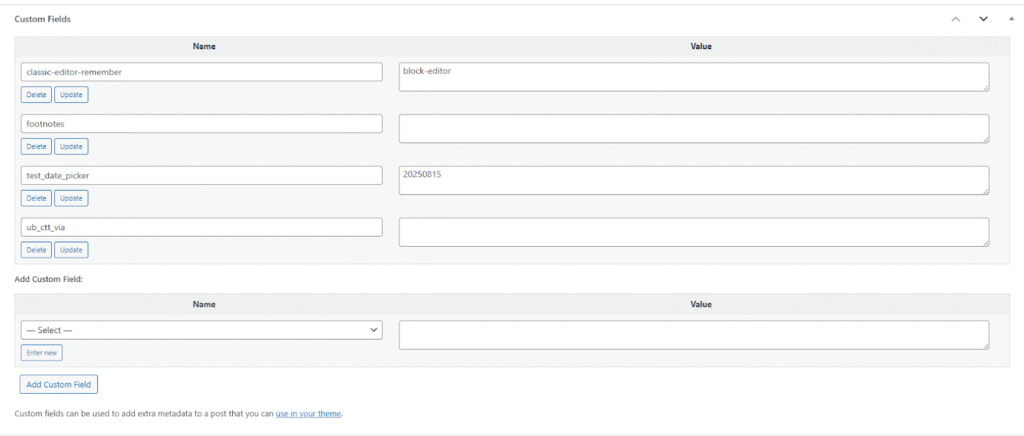The image size is (1024, 436).
Task: Delete the test_date_picker field
Action: (x=36, y=198)
